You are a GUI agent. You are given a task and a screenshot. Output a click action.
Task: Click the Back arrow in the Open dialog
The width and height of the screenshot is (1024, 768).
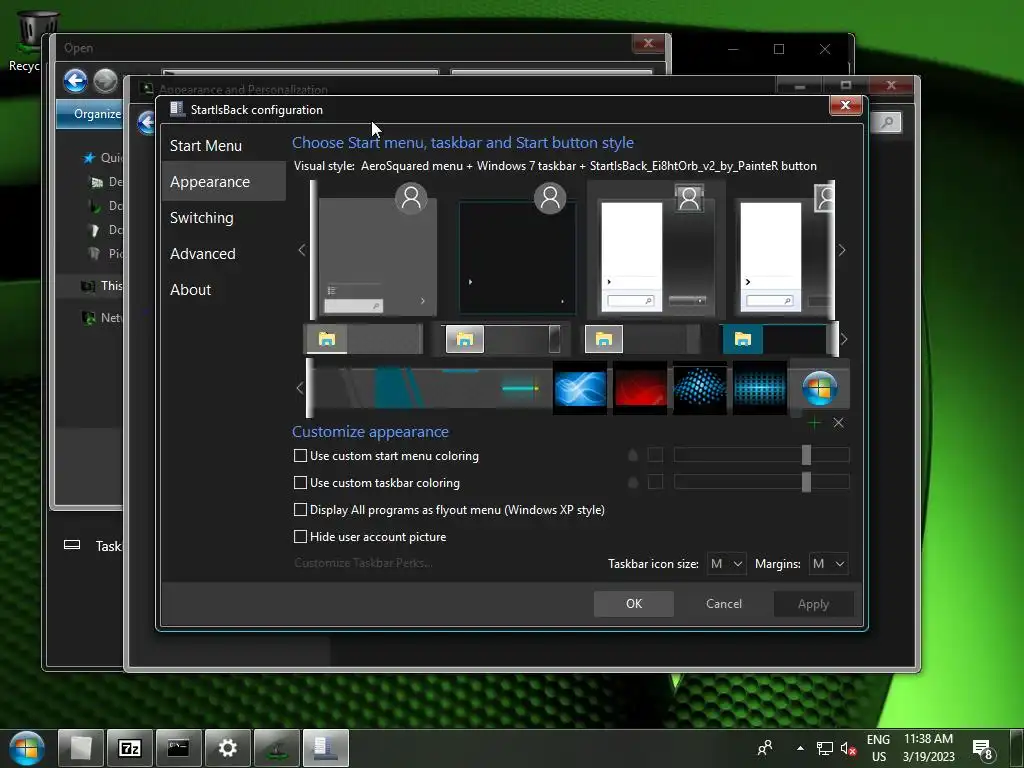click(76, 82)
